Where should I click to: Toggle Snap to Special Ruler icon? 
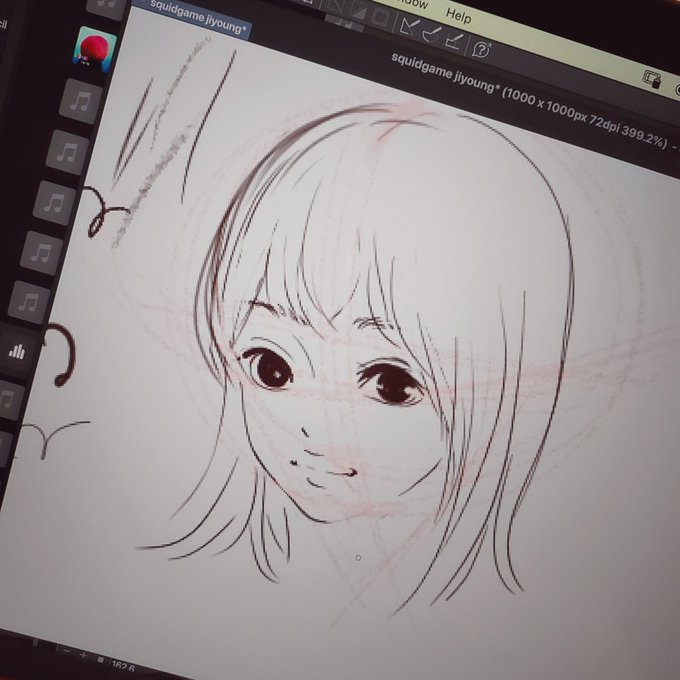[x=431, y=35]
